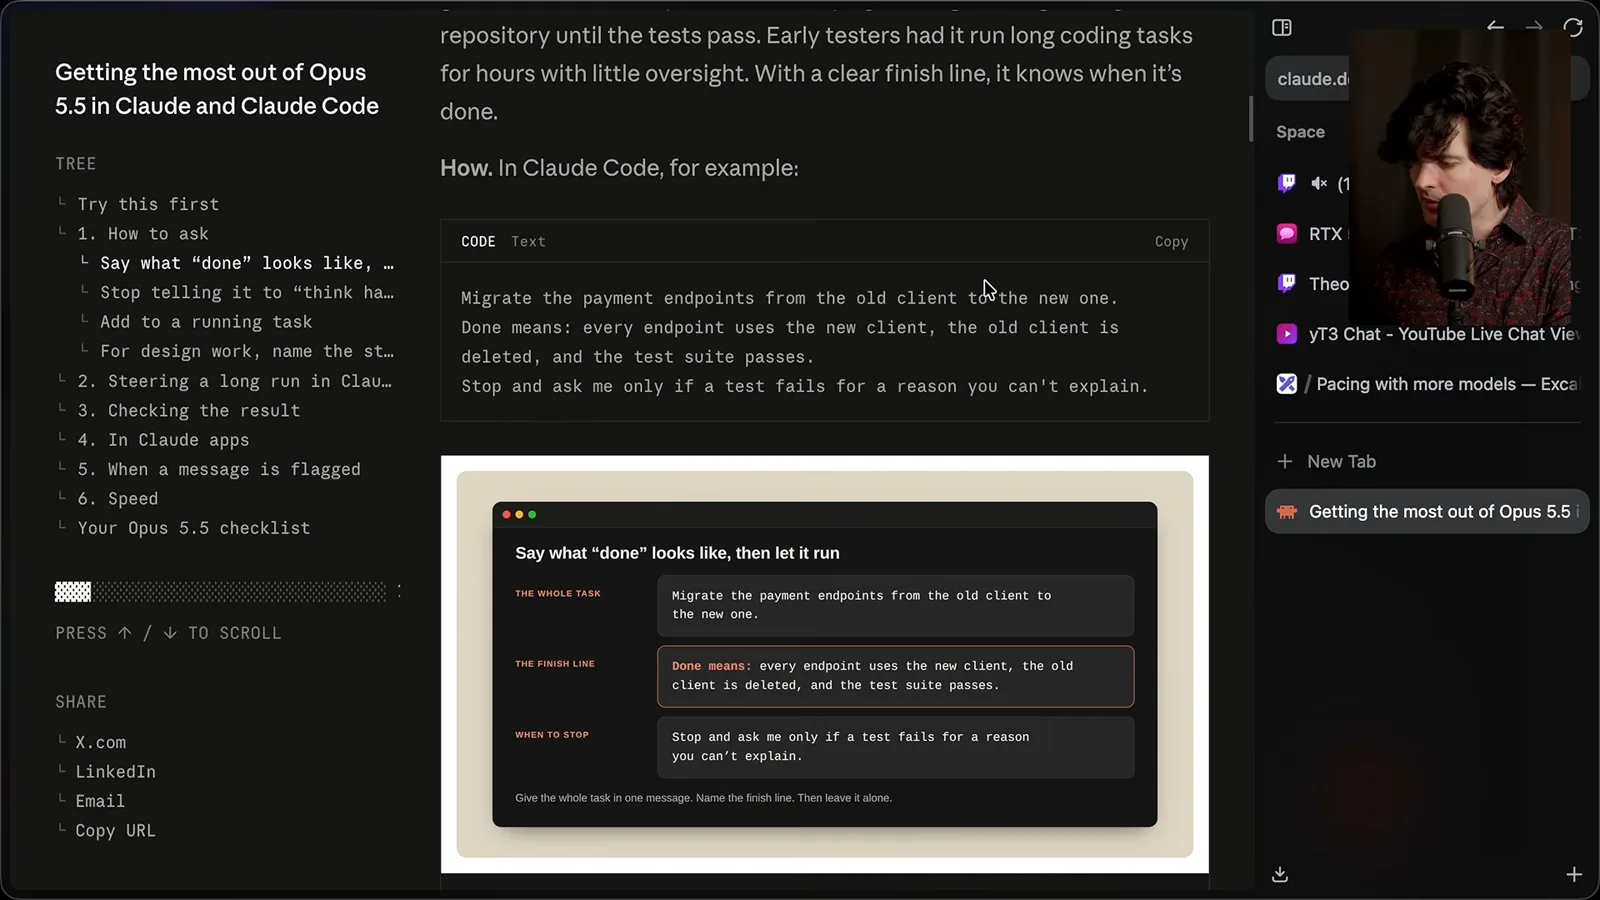Jump to Try this first section
The image size is (1600, 900).
point(148,204)
